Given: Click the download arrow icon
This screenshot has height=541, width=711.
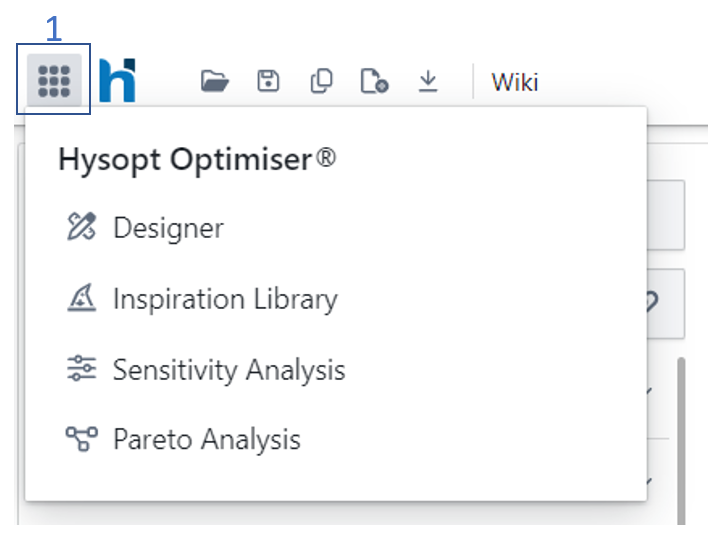Looking at the screenshot, I should [428, 81].
